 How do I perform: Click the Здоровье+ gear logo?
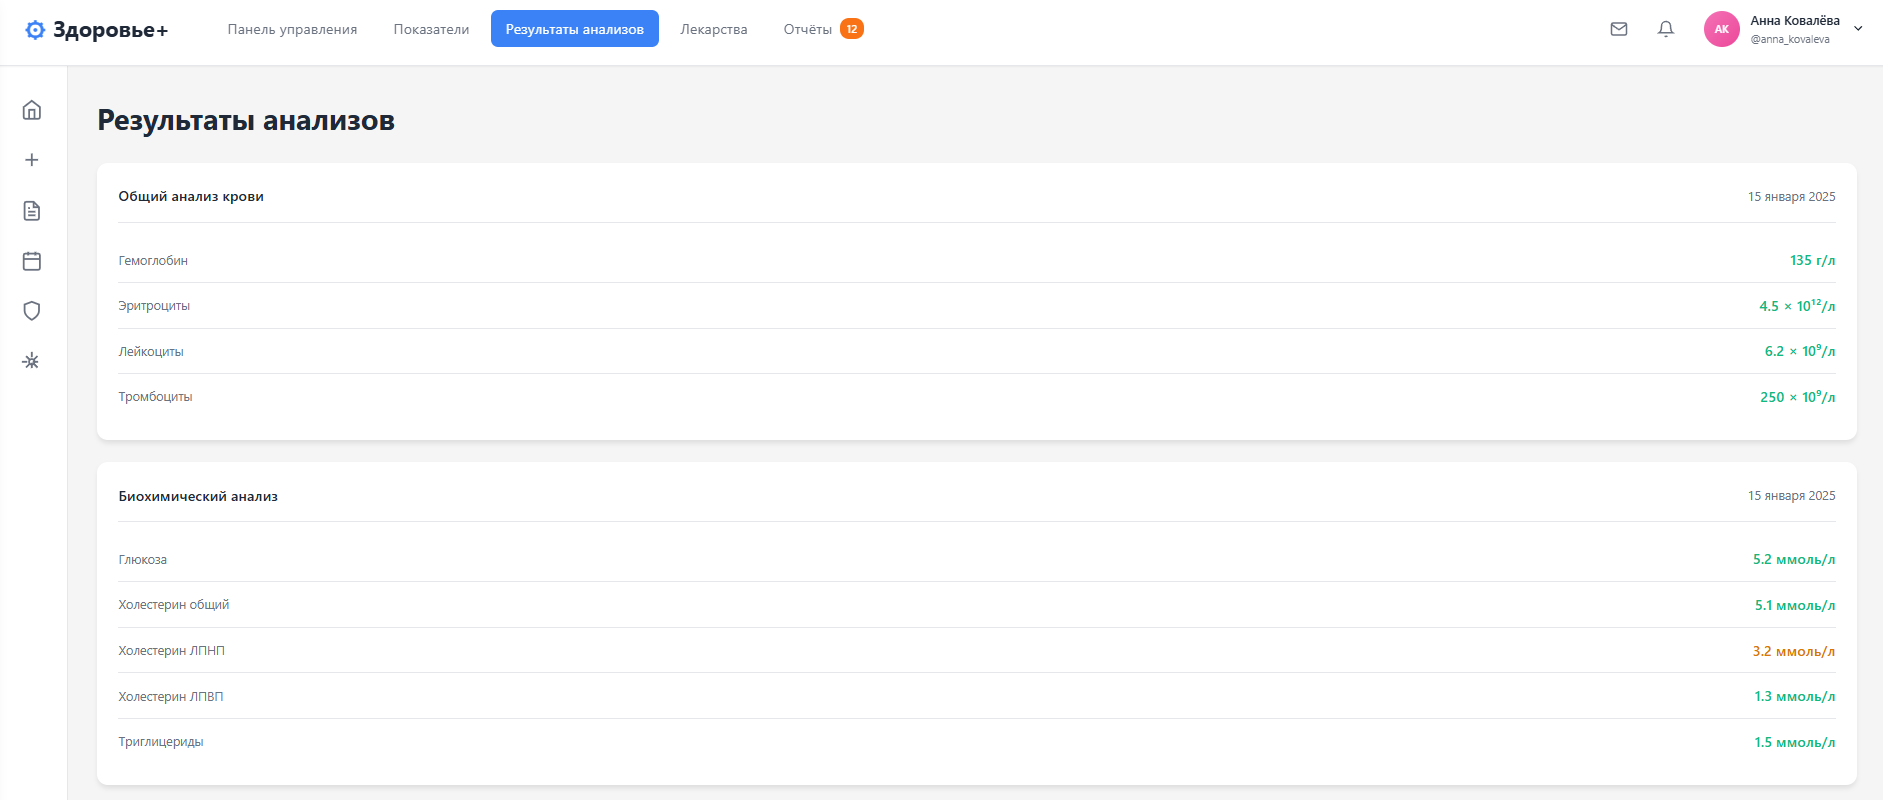(35, 30)
